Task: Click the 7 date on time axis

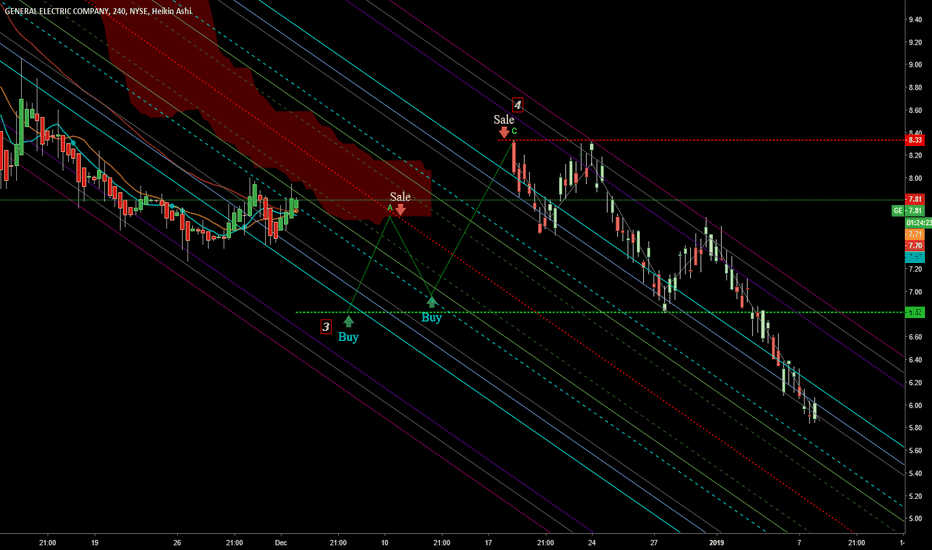Action: (x=799, y=542)
